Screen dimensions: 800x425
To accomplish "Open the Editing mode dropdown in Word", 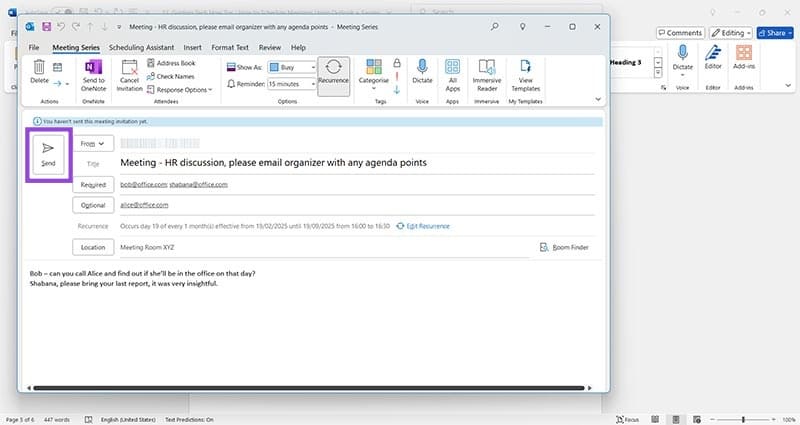I will tap(731, 33).
